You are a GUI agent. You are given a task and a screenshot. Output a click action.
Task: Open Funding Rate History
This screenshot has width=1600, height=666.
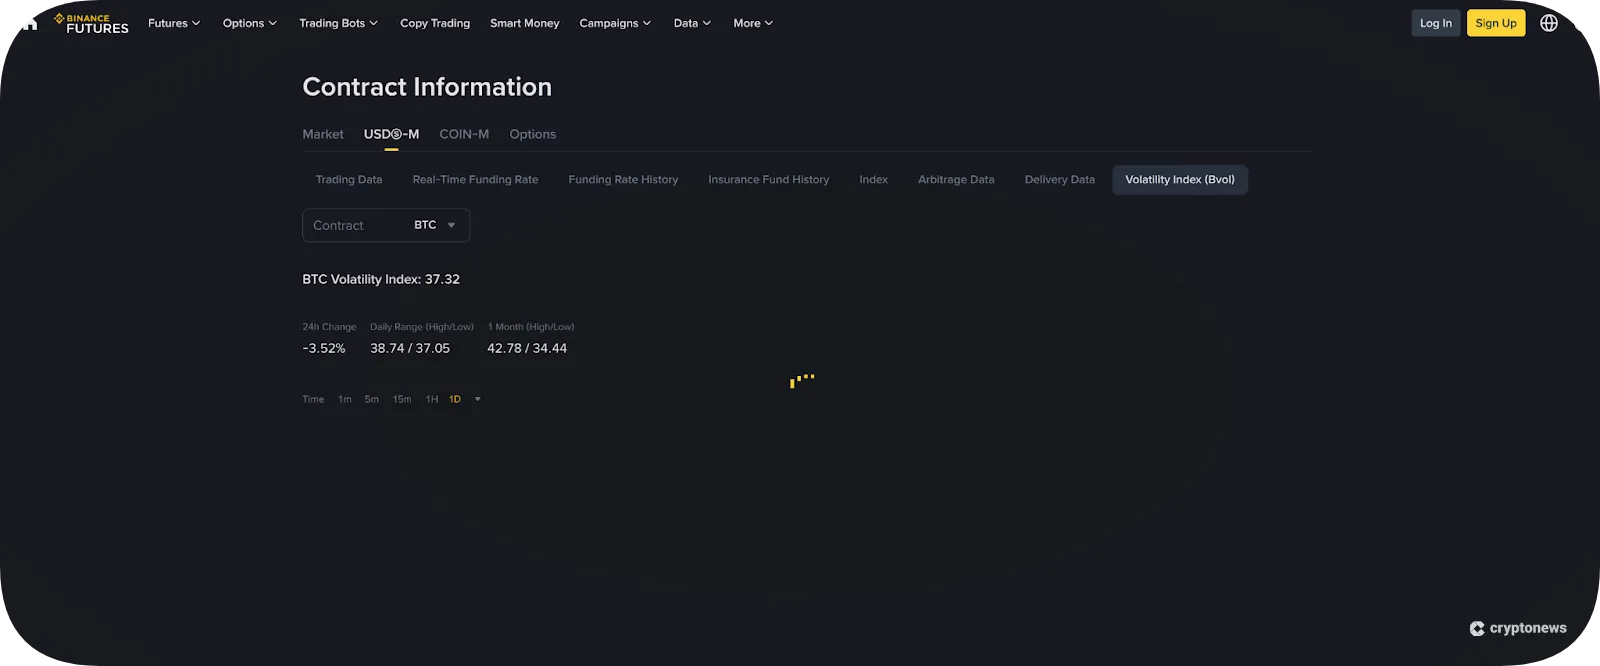point(623,180)
